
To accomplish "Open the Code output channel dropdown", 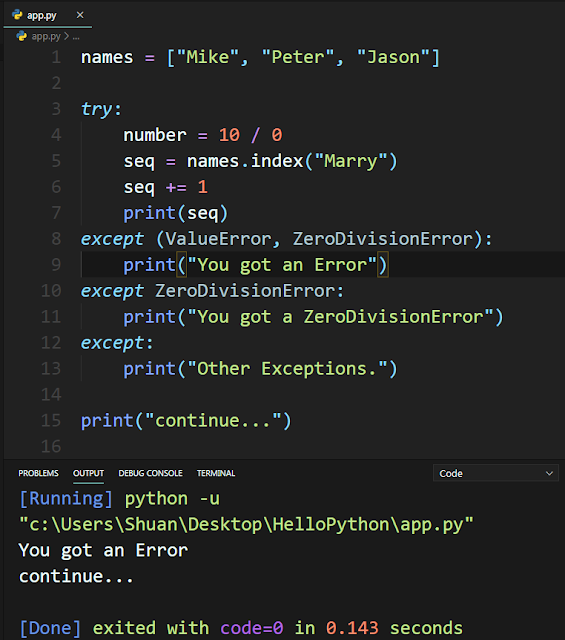I will pyautogui.click(x=496, y=473).
